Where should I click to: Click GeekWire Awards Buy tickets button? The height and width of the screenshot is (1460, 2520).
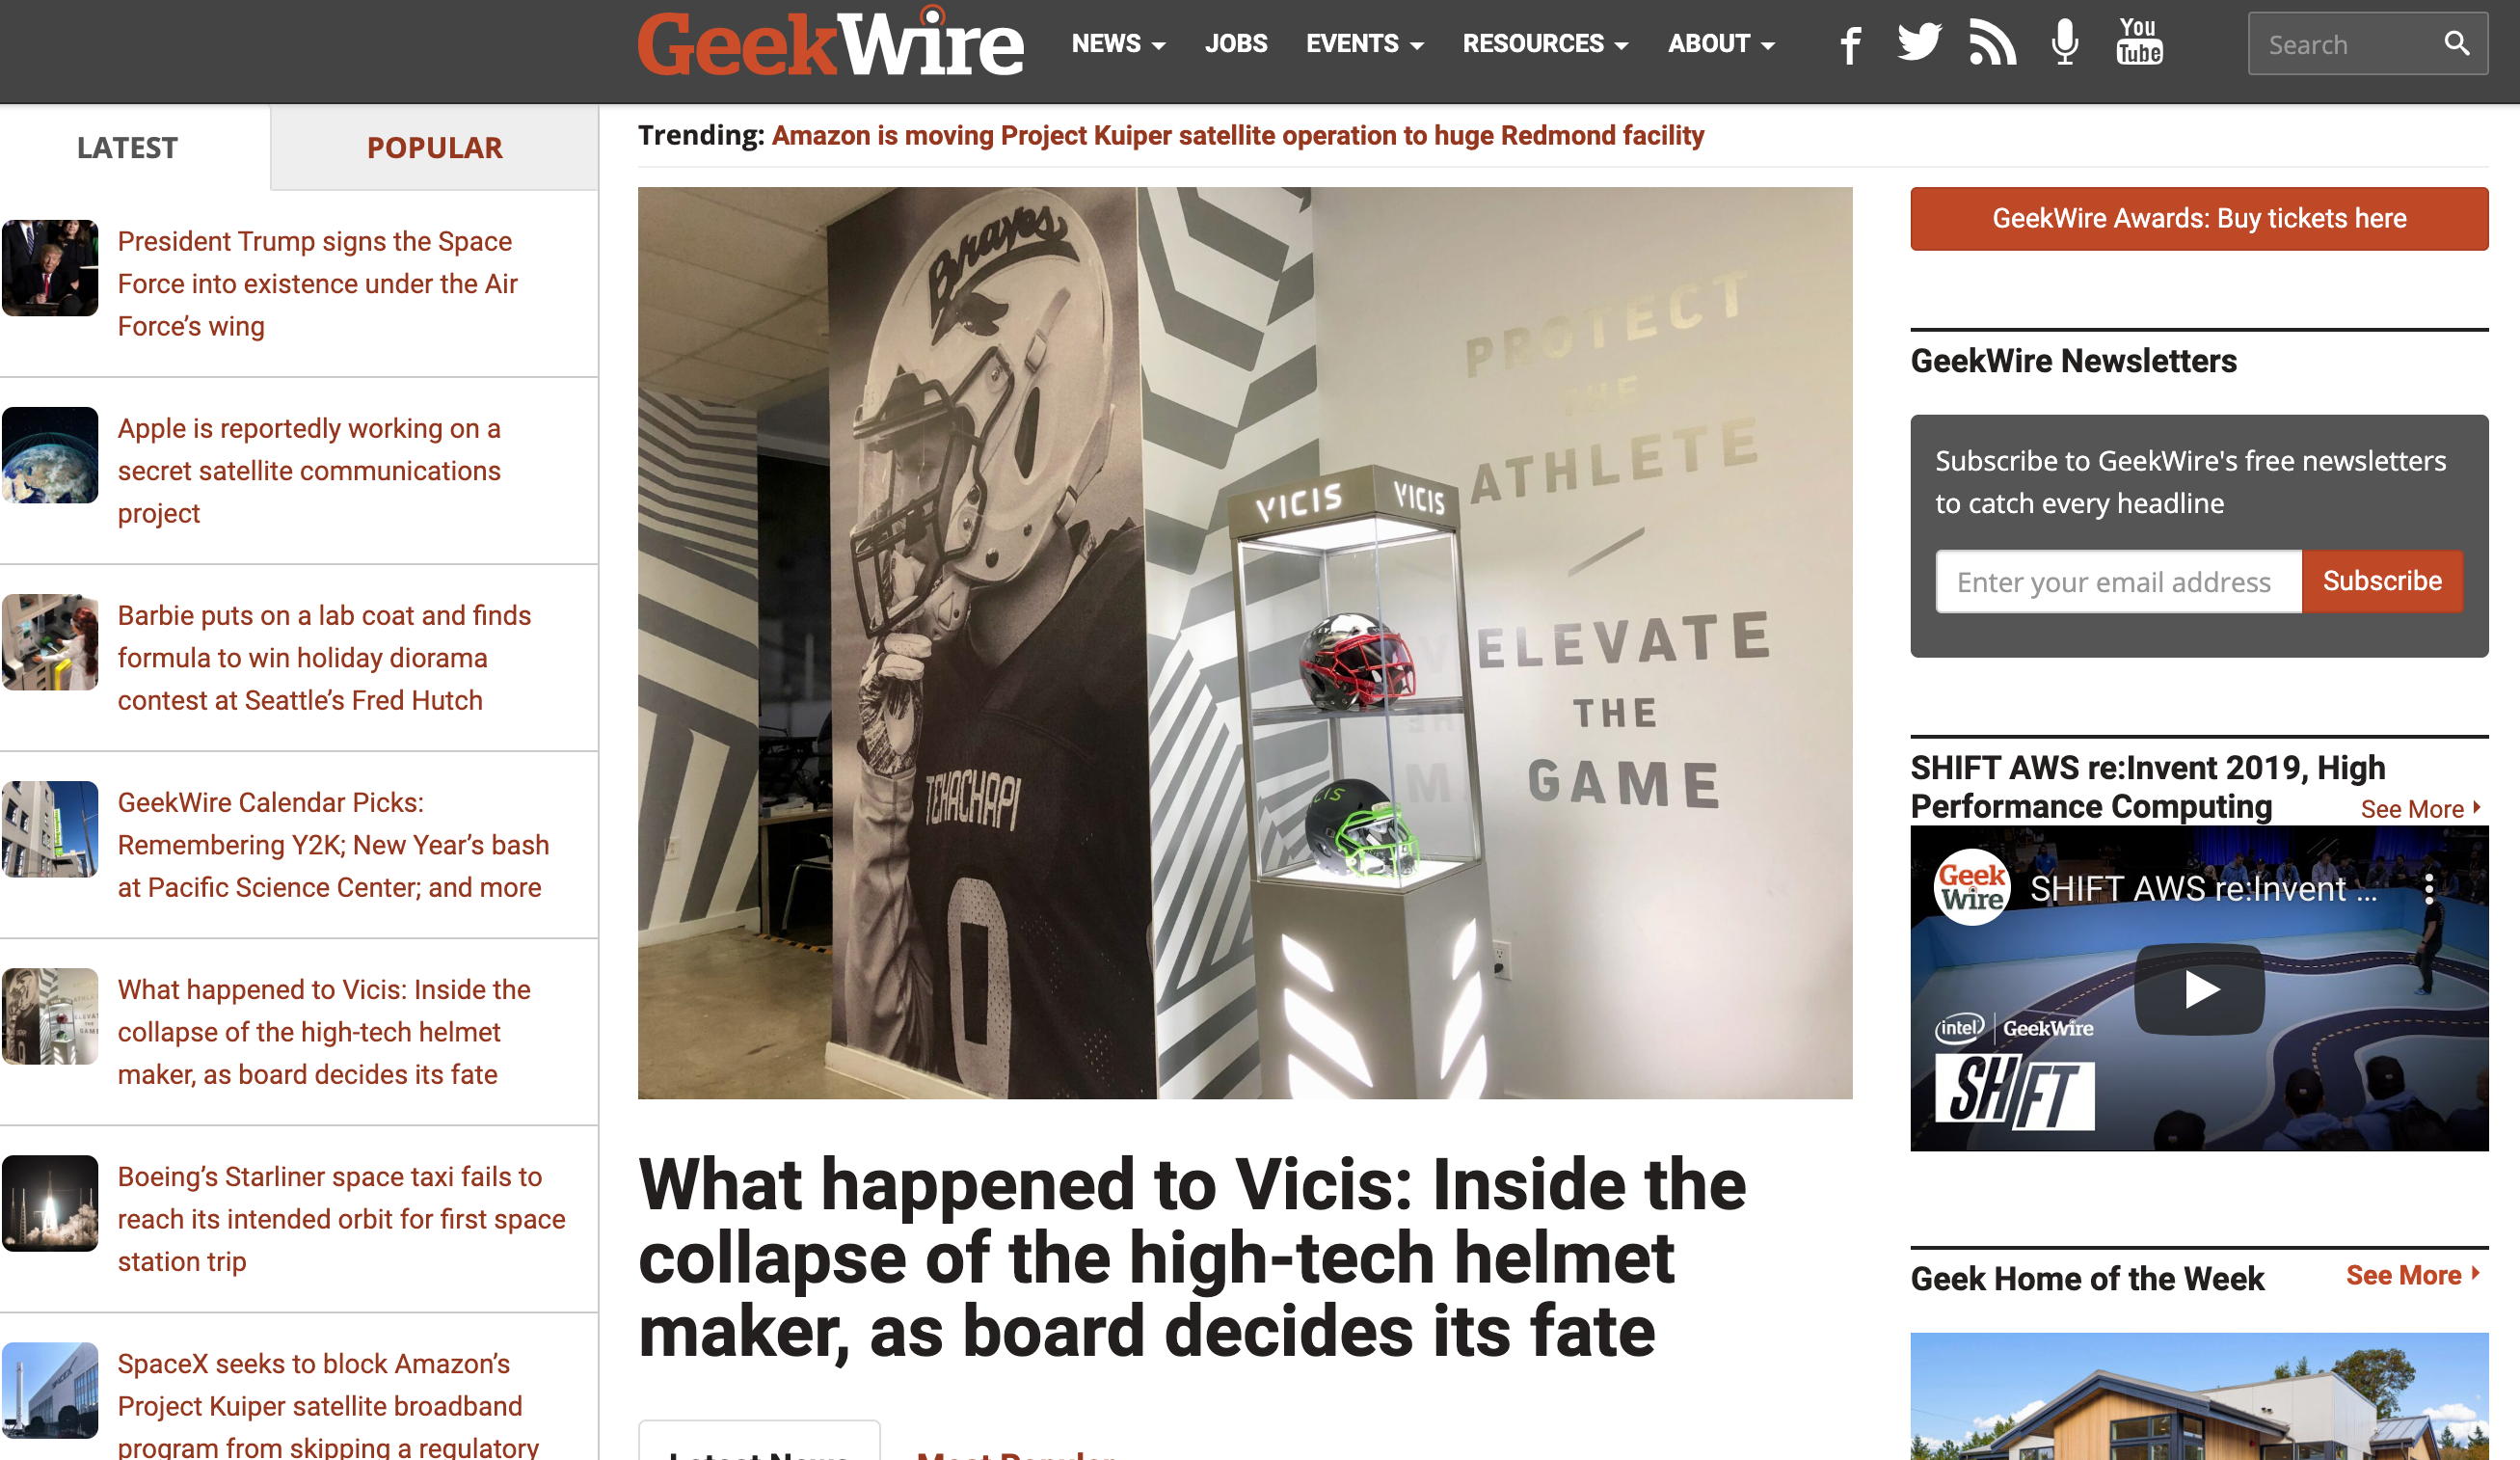point(2199,219)
